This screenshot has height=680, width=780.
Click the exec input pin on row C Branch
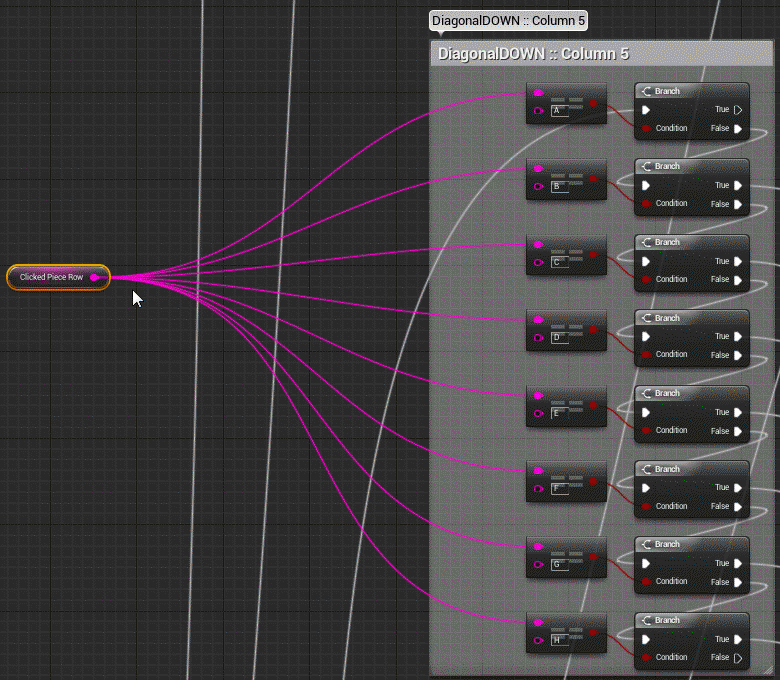pyautogui.click(x=646, y=261)
